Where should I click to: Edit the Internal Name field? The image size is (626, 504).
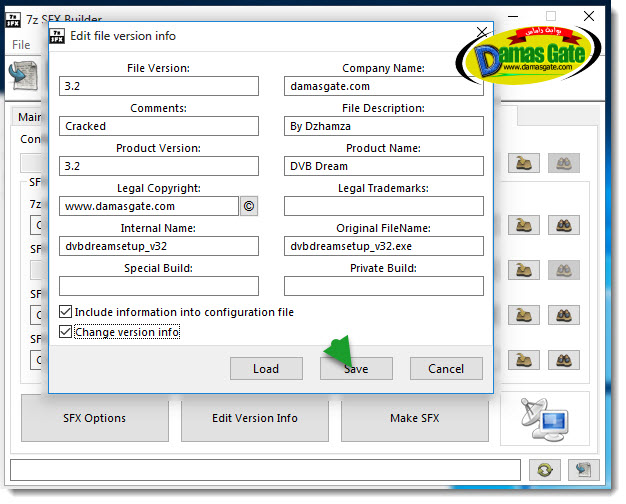tap(159, 246)
